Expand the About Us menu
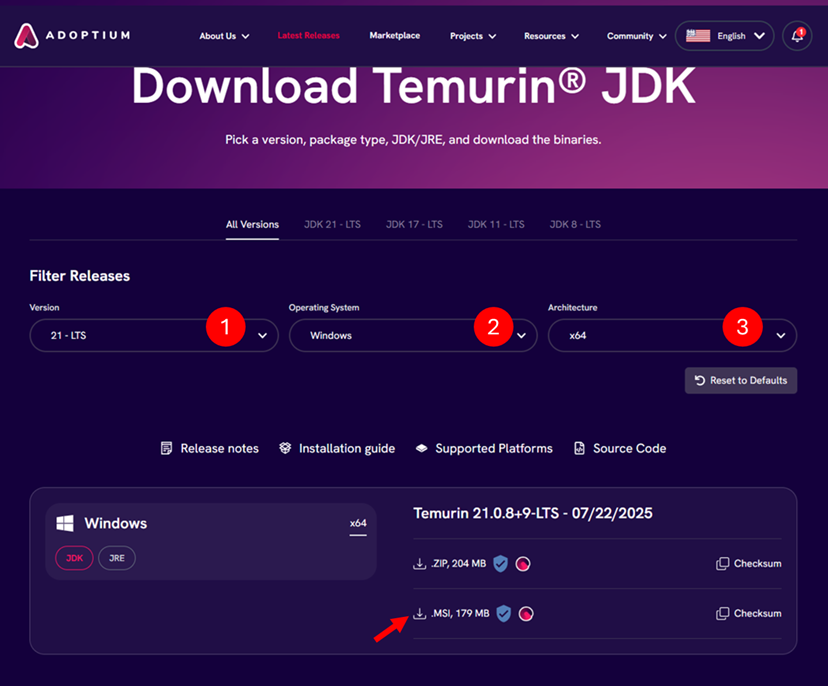Screen dimensions: 828x686 coord(224,36)
